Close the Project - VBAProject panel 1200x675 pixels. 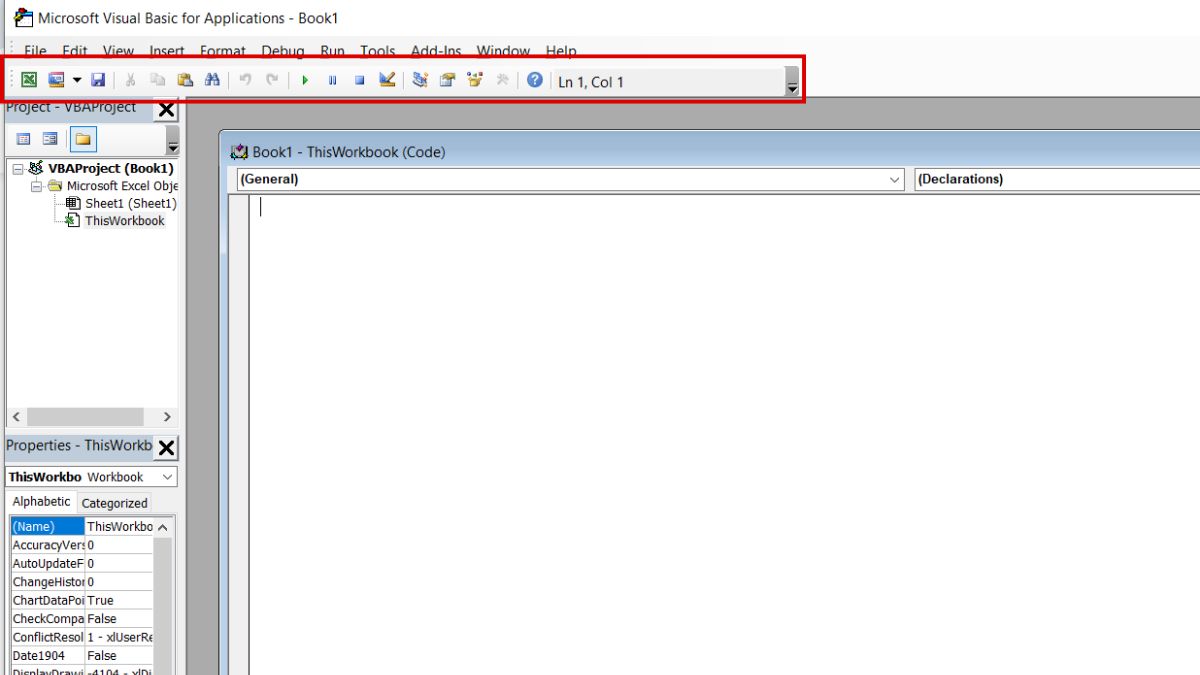pyautogui.click(x=166, y=109)
